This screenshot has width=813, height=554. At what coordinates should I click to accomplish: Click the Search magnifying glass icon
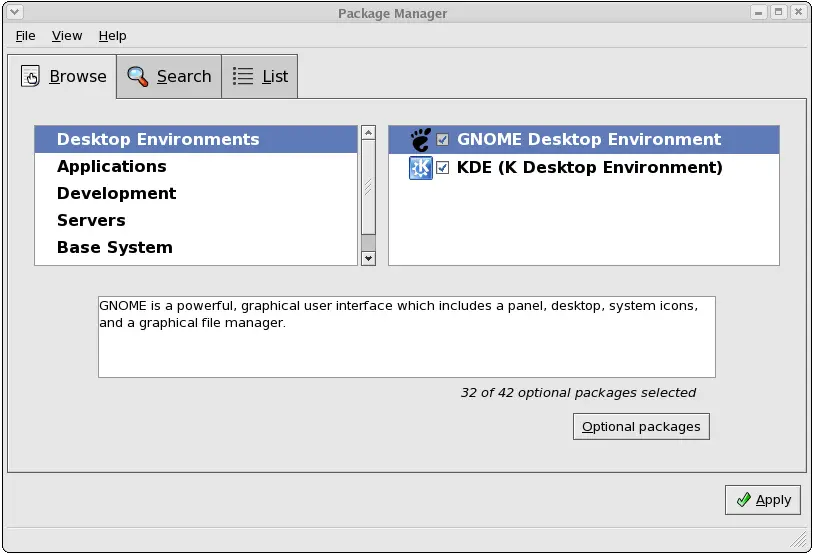pyautogui.click(x=138, y=77)
